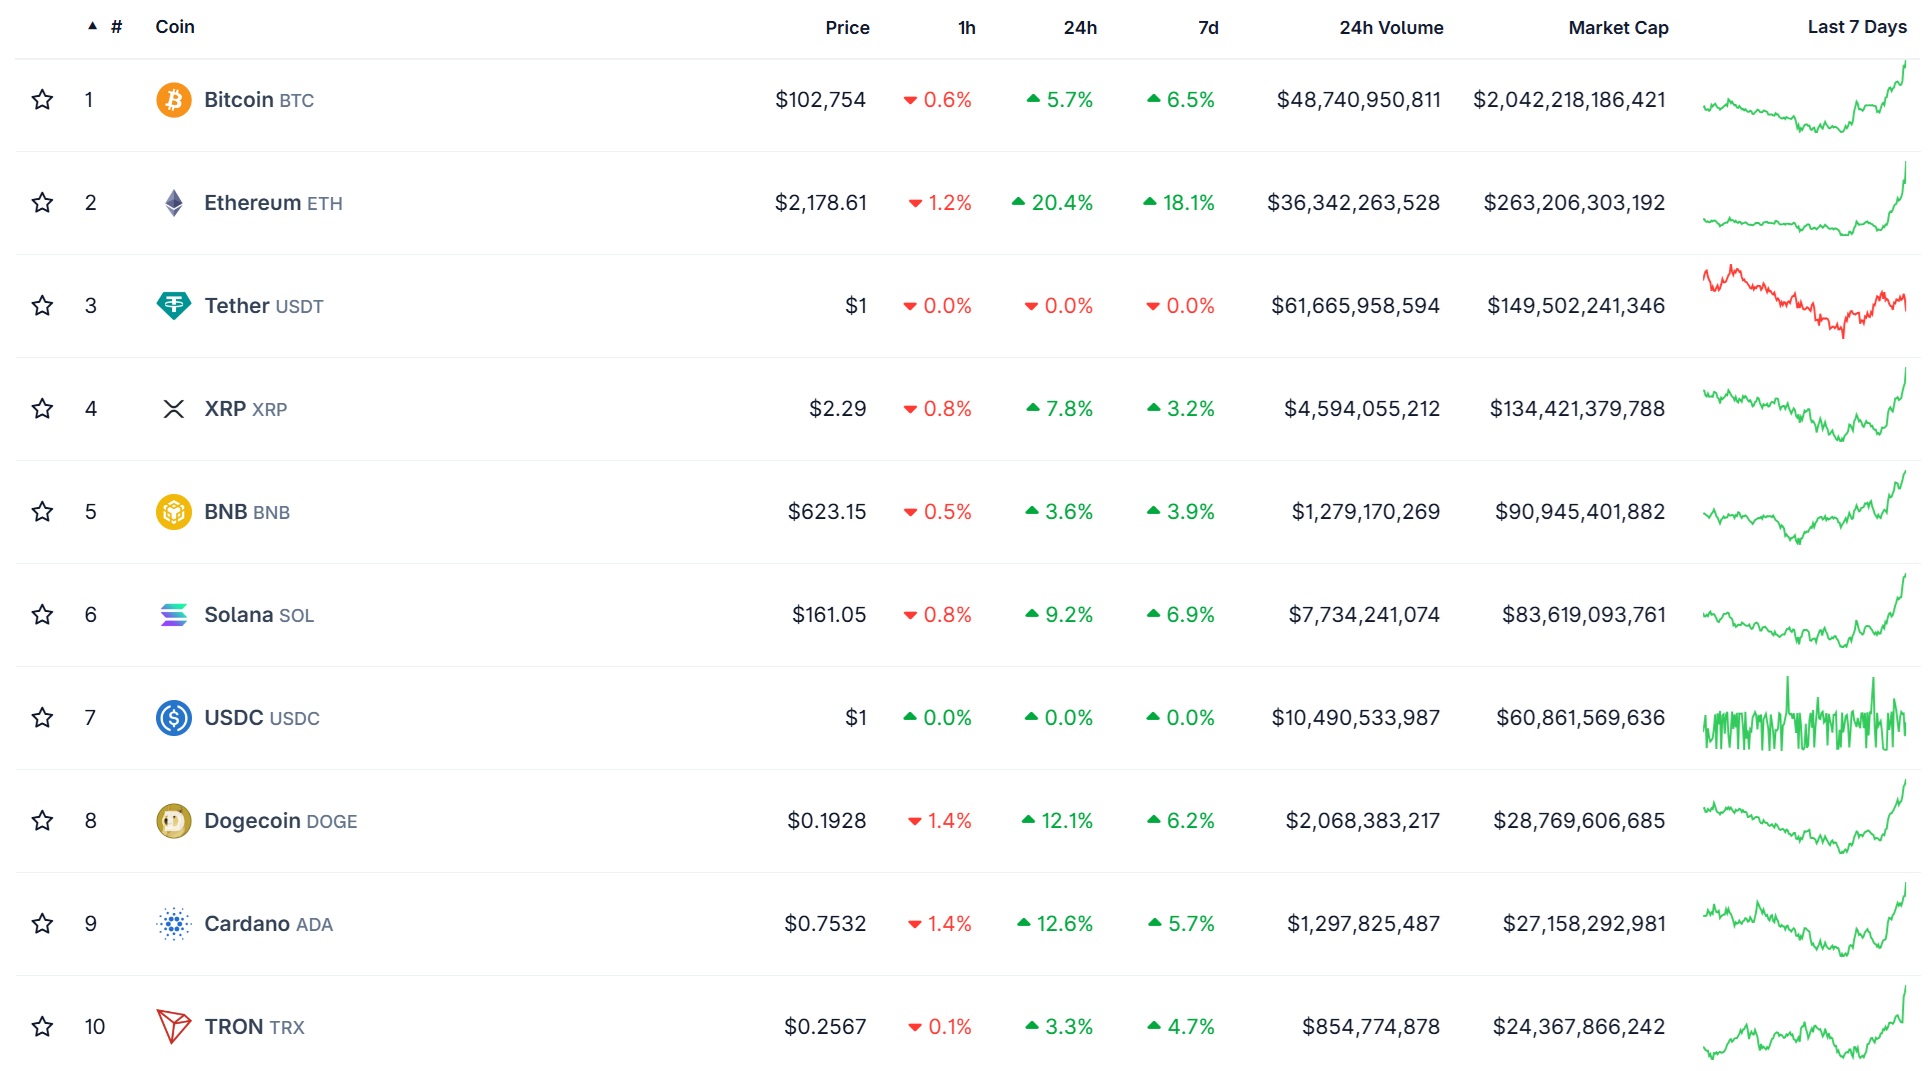The image size is (1930, 1071).
Task: Star Bitcoin to add to watchlist
Action: coord(42,100)
